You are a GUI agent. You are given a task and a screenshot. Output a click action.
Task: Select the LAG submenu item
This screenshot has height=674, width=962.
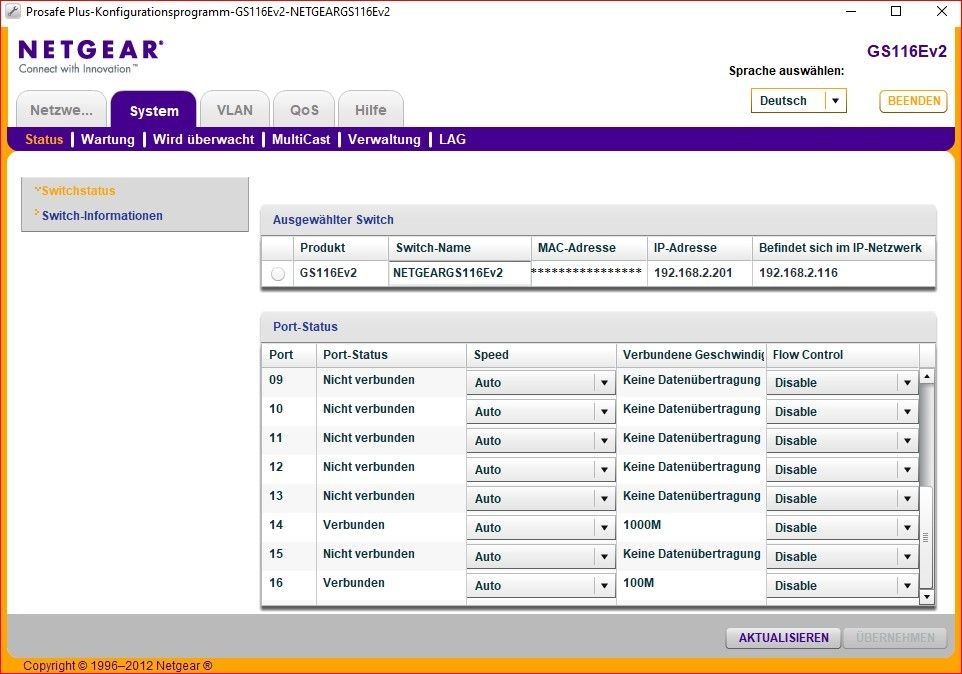coord(452,140)
